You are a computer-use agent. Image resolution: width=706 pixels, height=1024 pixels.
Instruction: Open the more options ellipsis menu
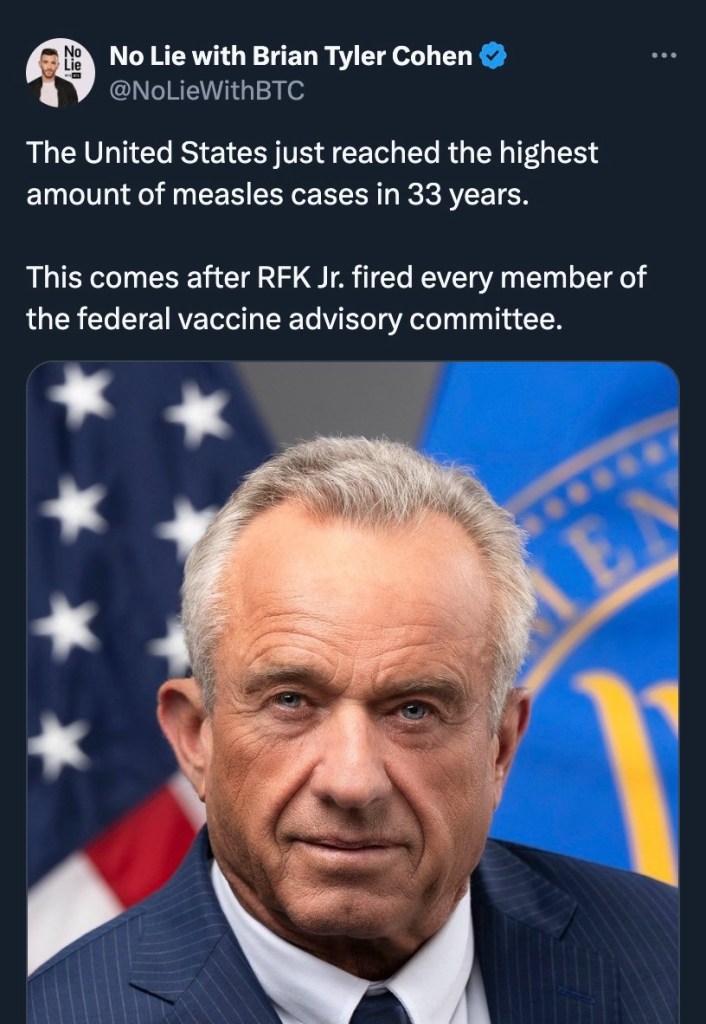[x=663, y=56]
